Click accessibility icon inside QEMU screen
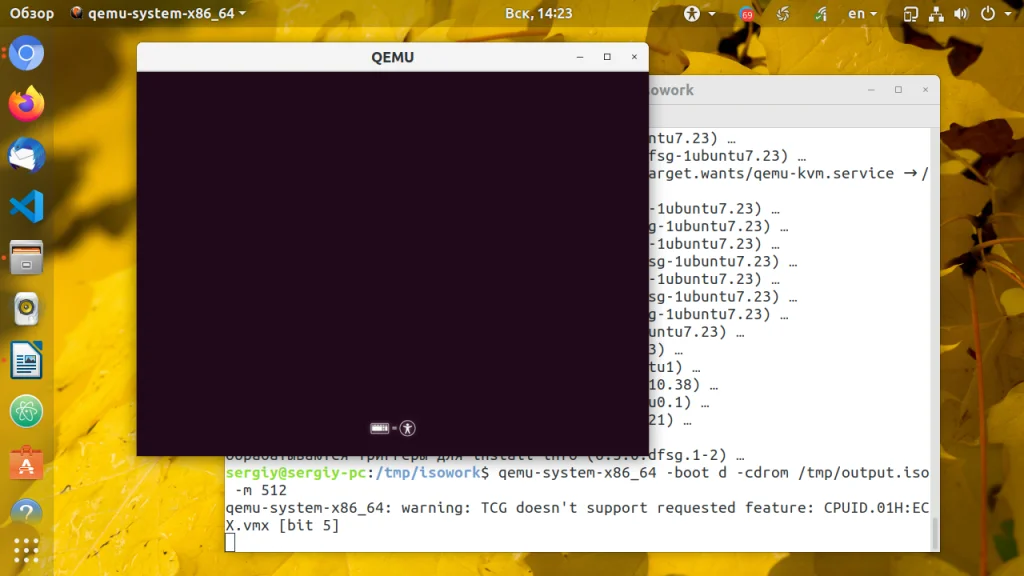 pyautogui.click(x=408, y=428)
